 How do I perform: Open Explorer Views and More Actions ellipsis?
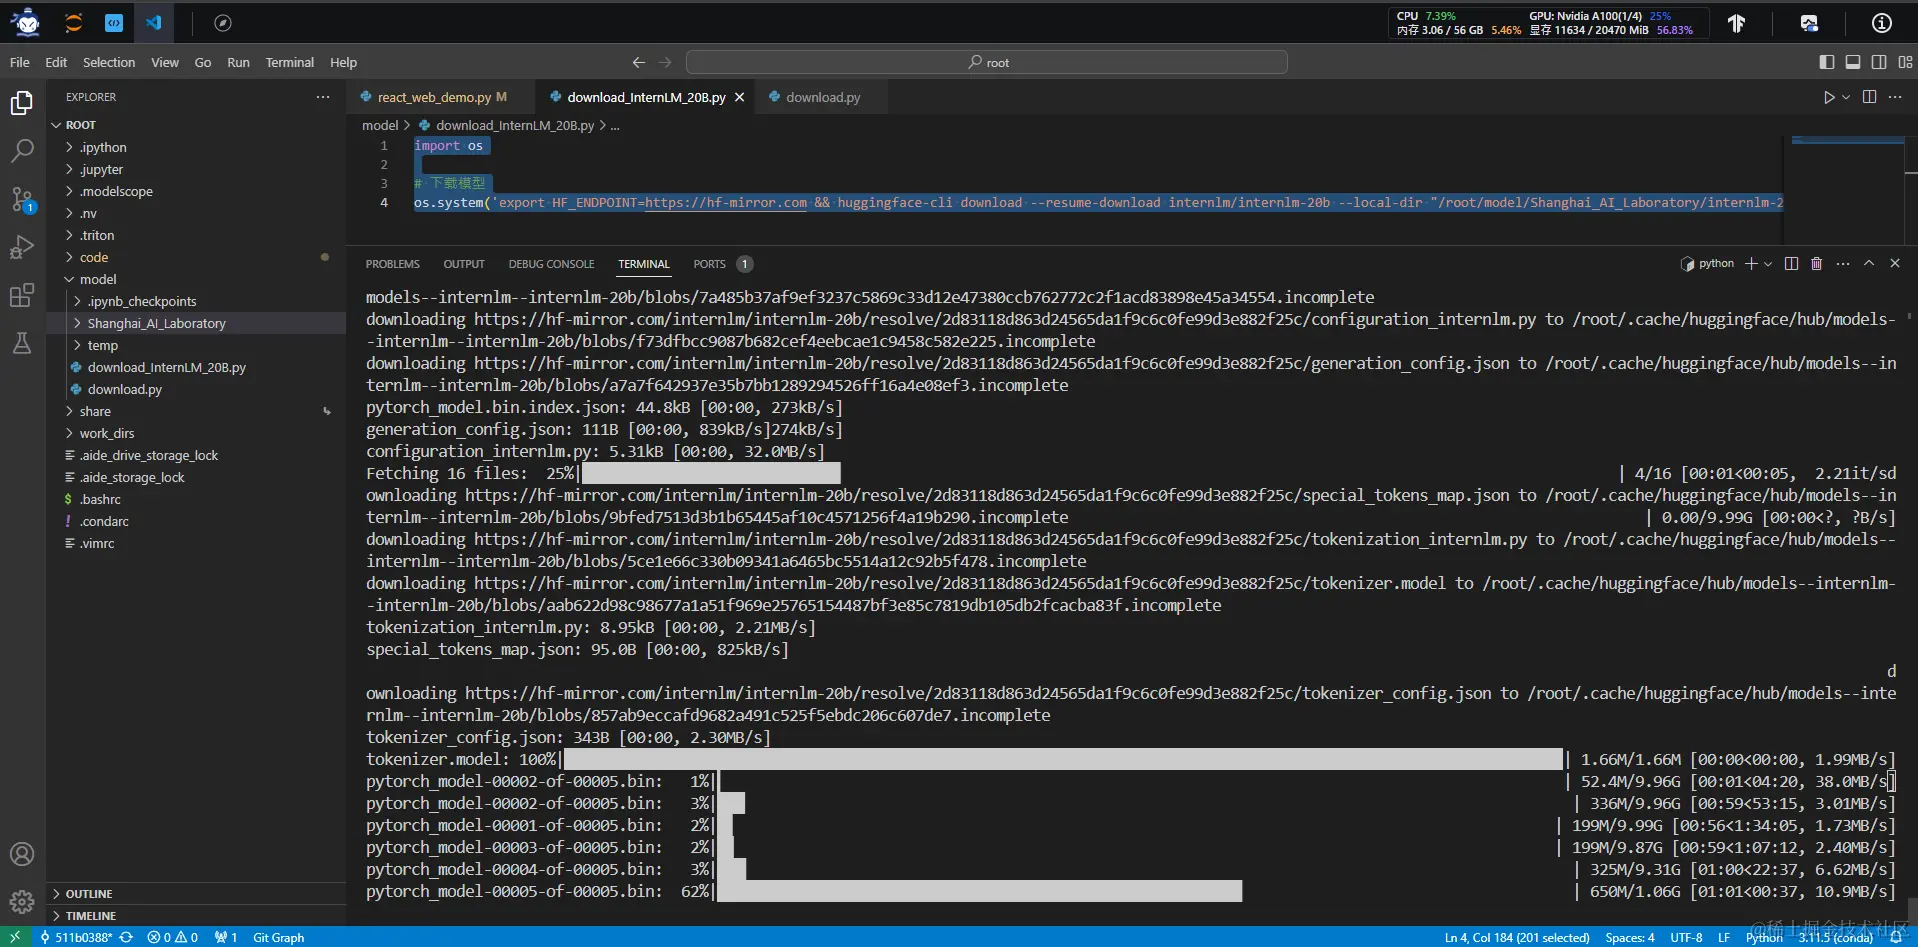click(323, 97)
